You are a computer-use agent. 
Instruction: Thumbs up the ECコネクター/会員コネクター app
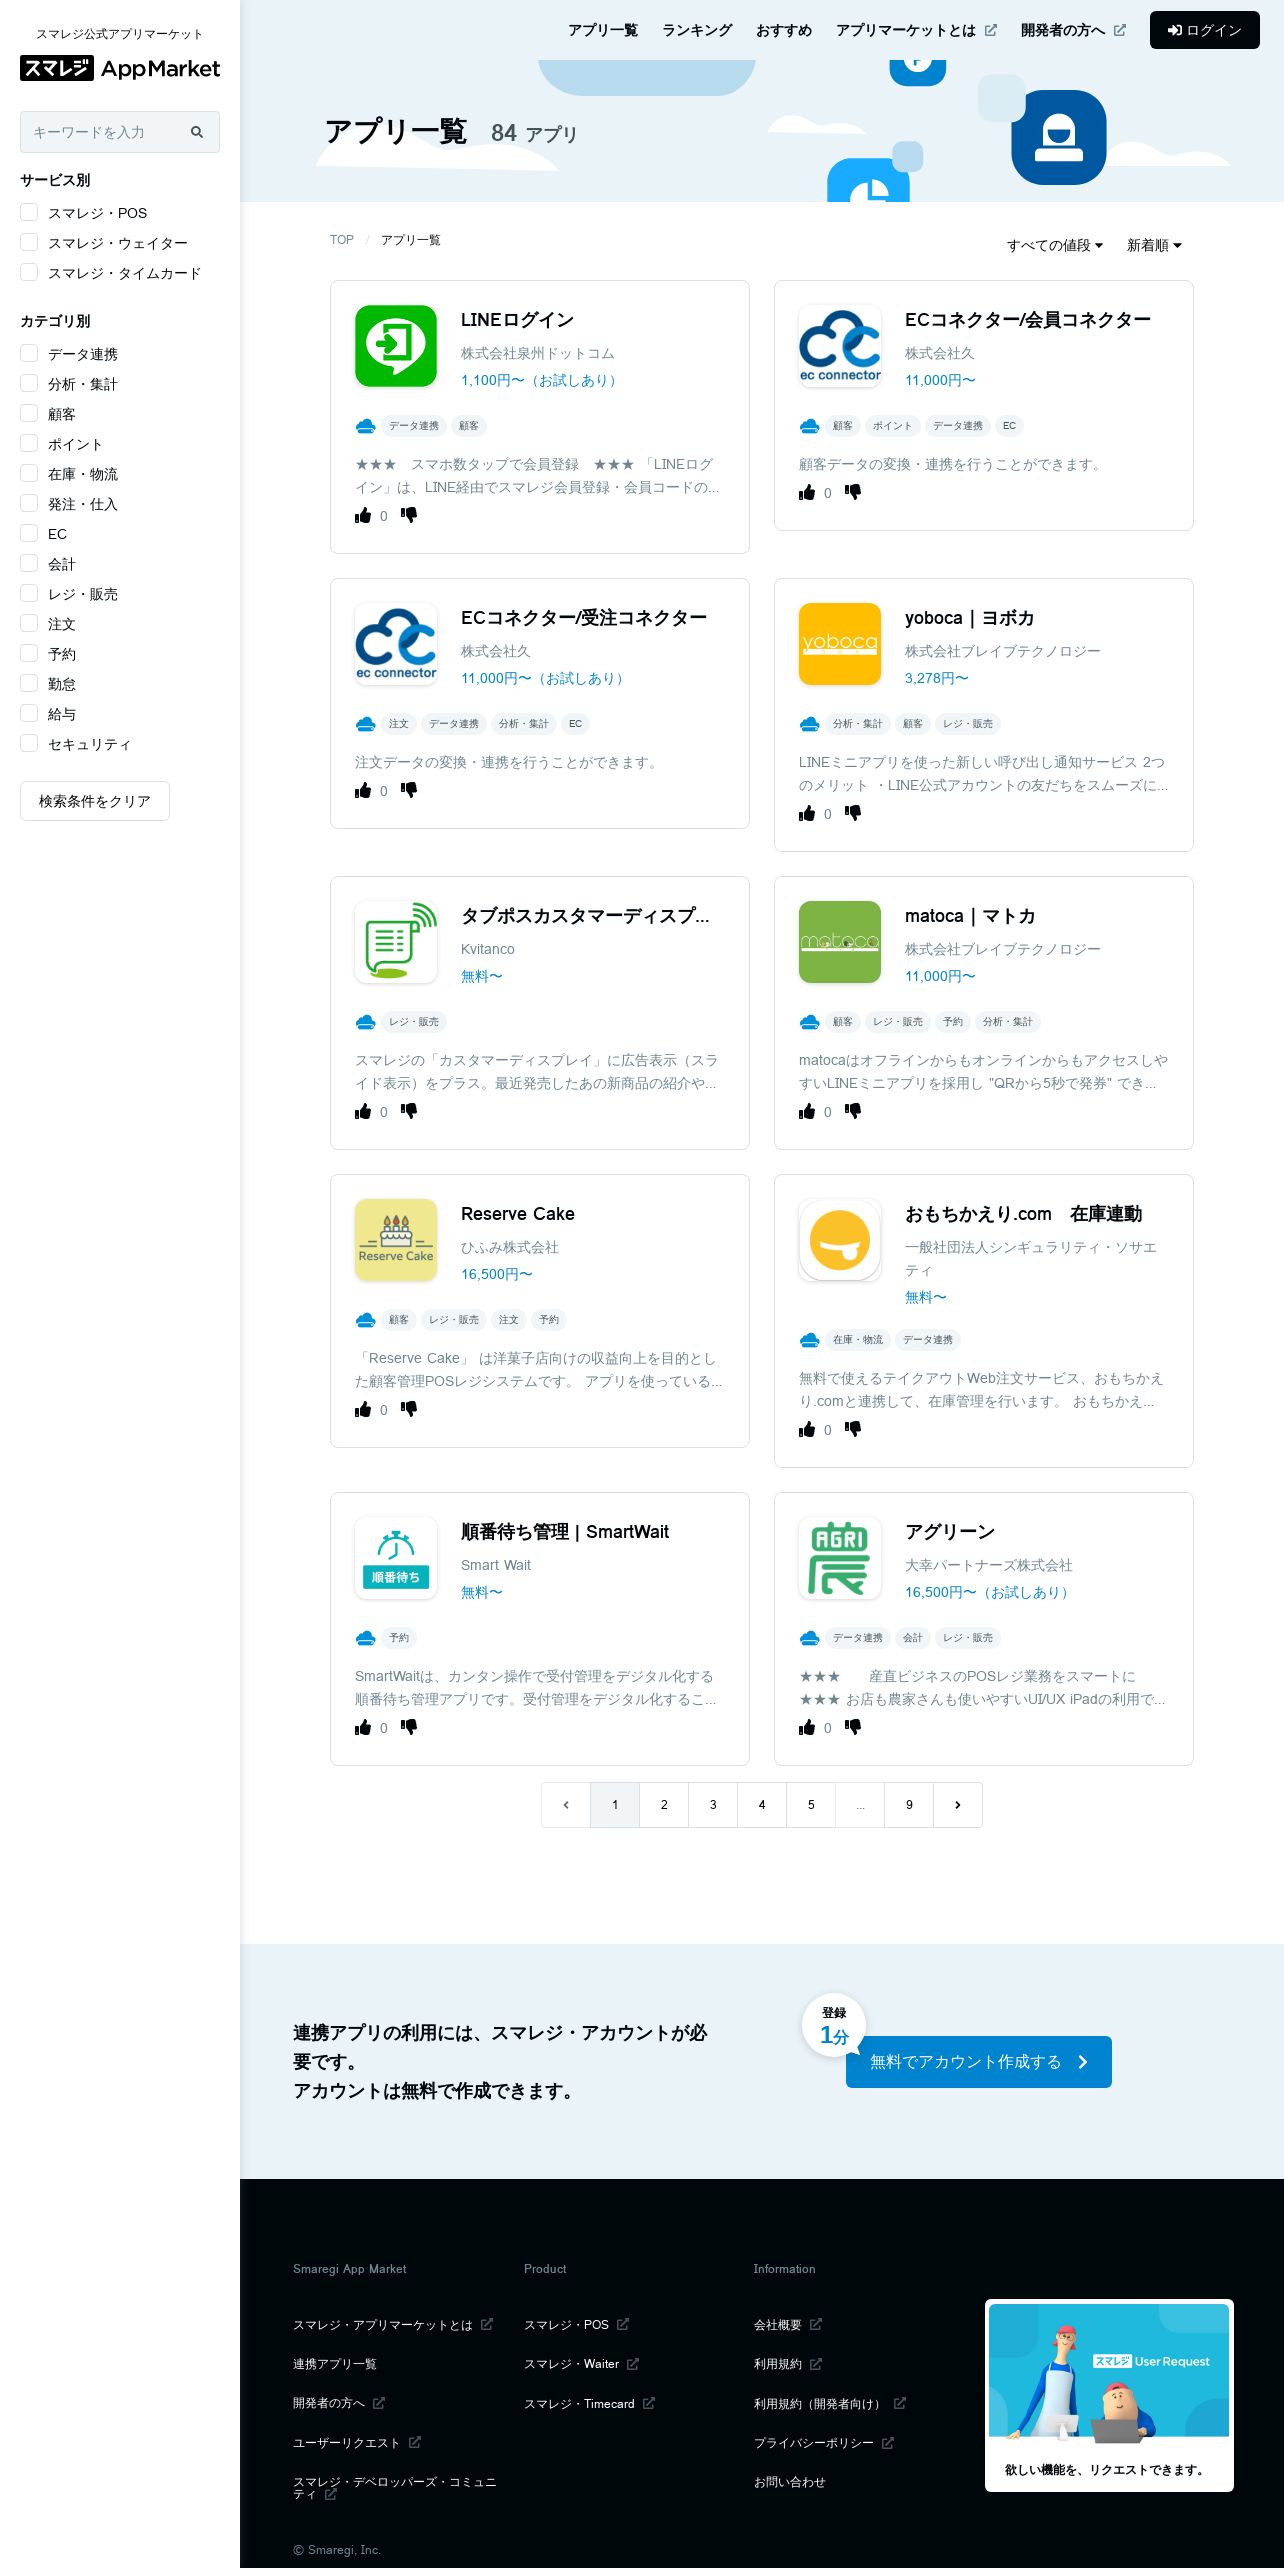click(x=807, y=493)
